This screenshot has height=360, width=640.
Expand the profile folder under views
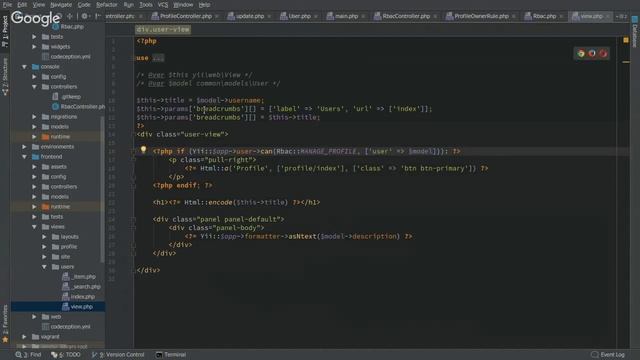pyautogui.click(x=44, y=247)
